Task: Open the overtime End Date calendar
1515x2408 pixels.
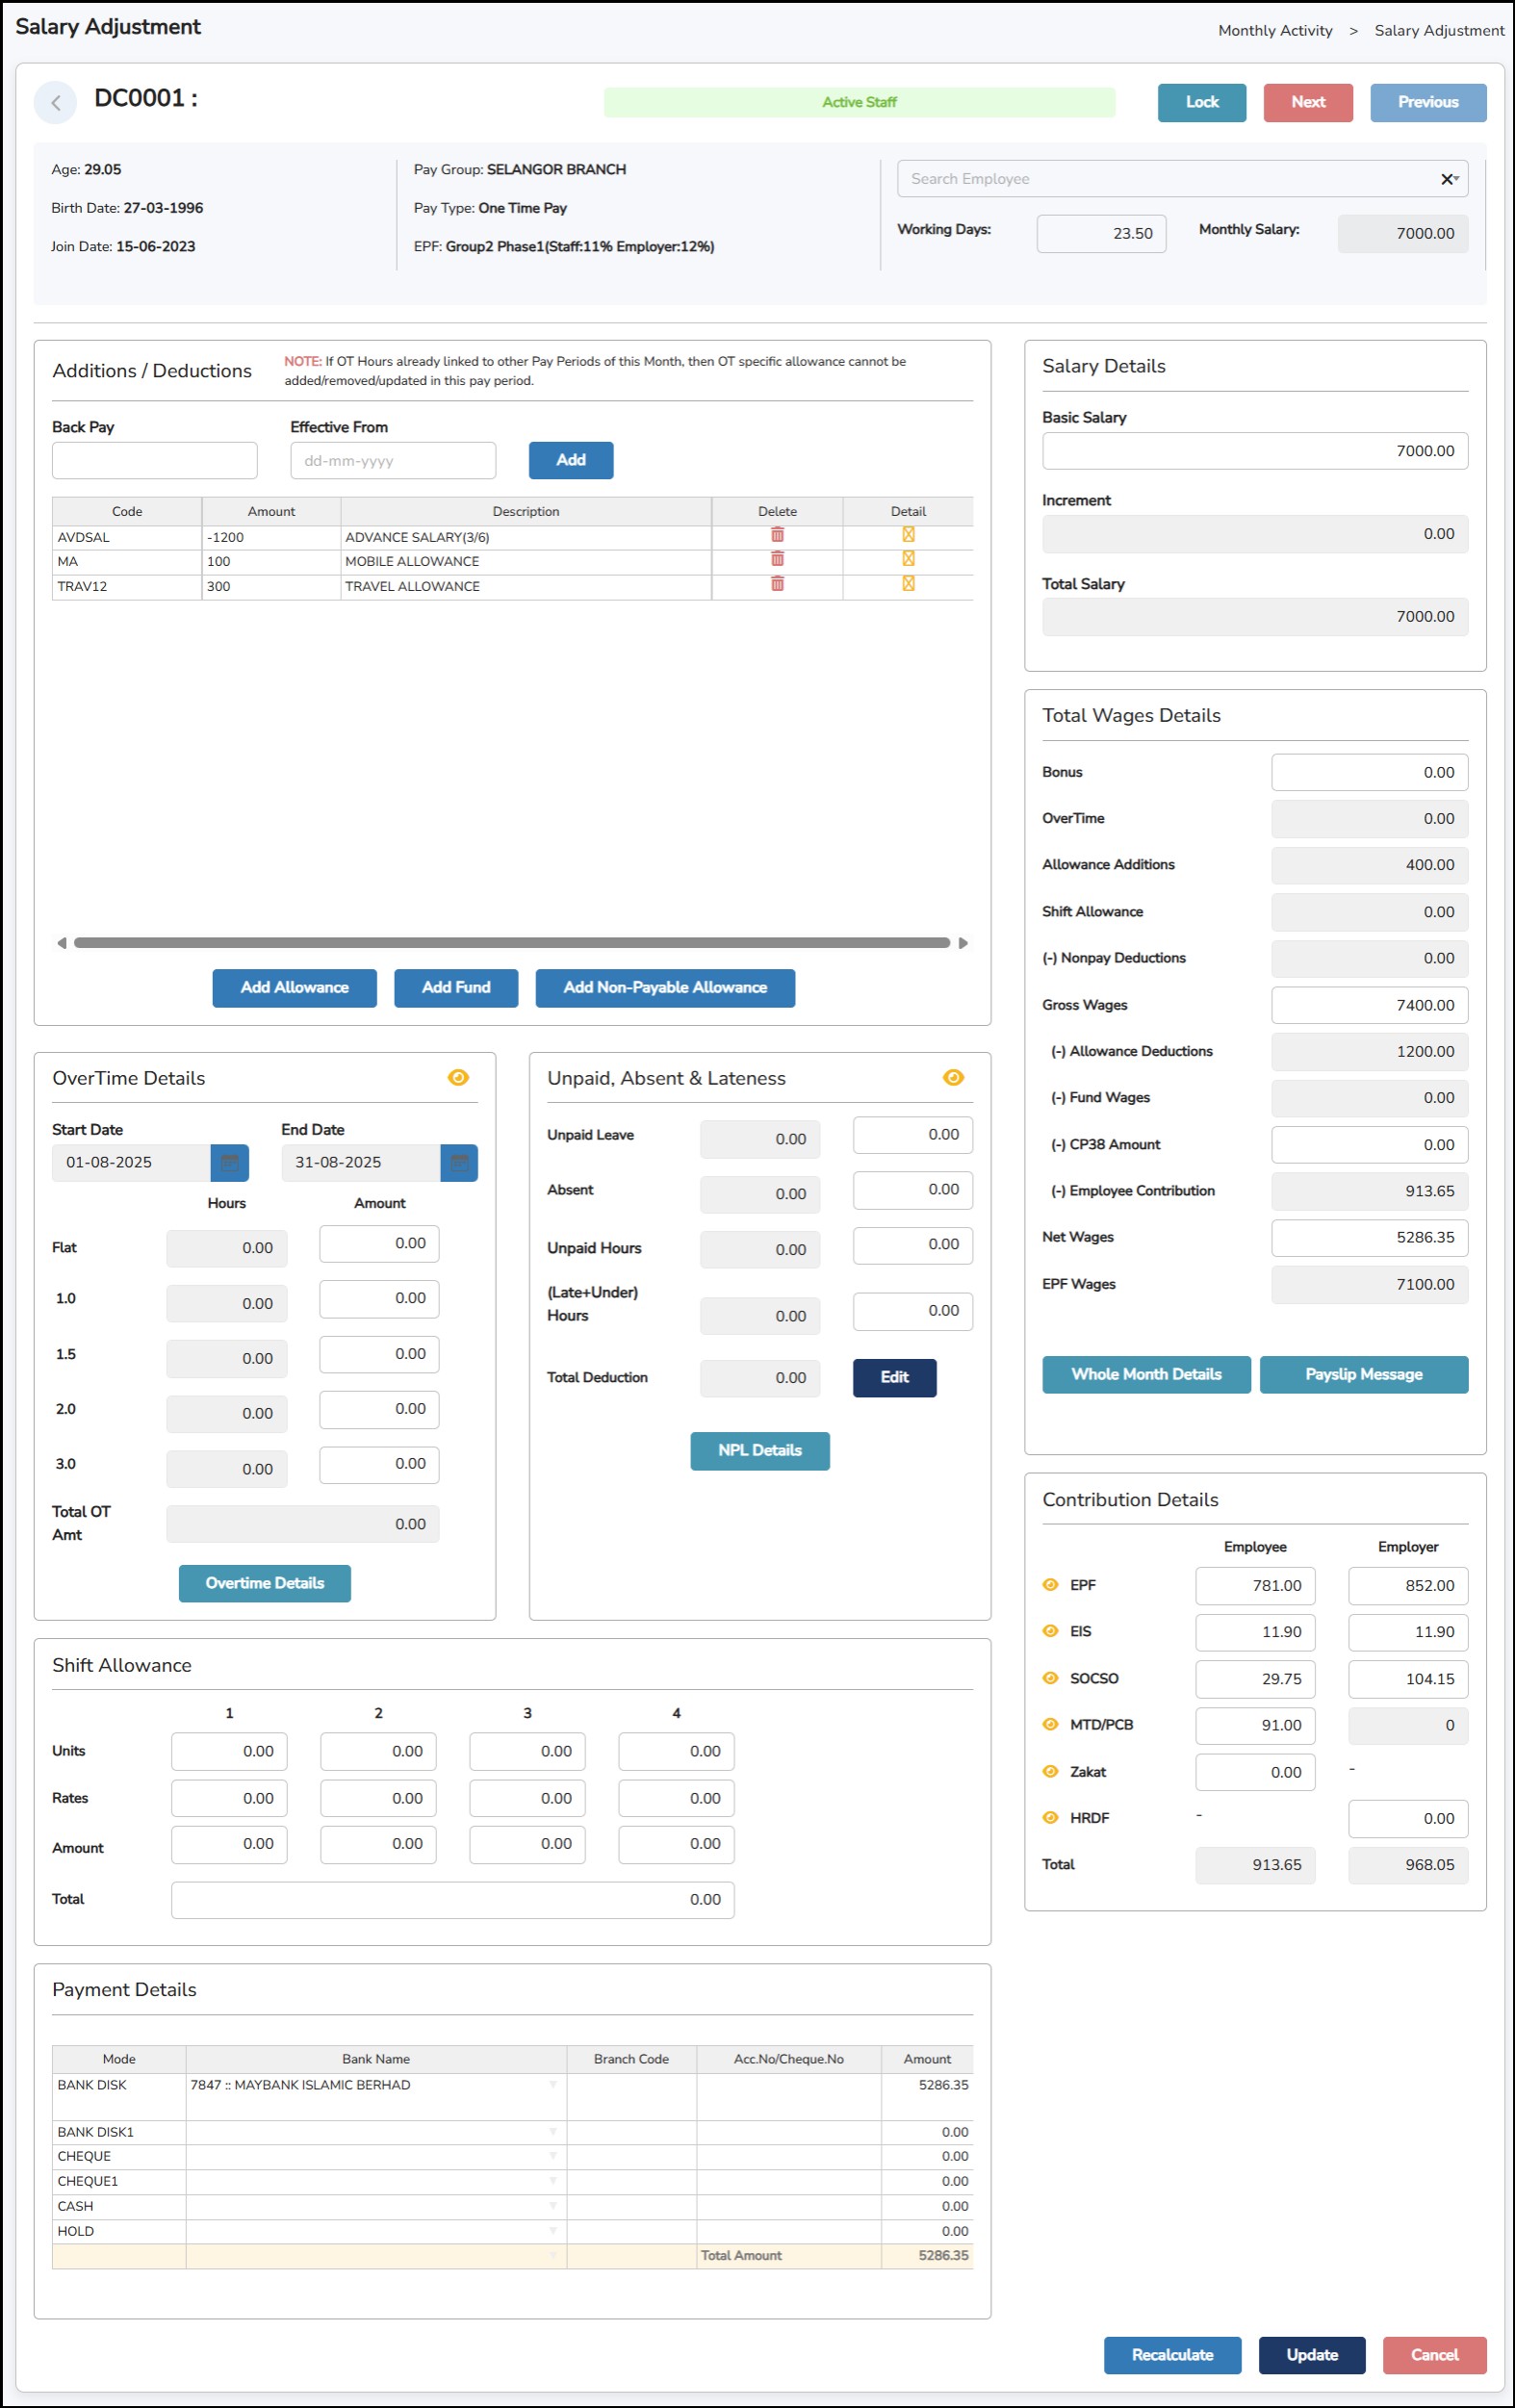Action: pos(459,1162)
